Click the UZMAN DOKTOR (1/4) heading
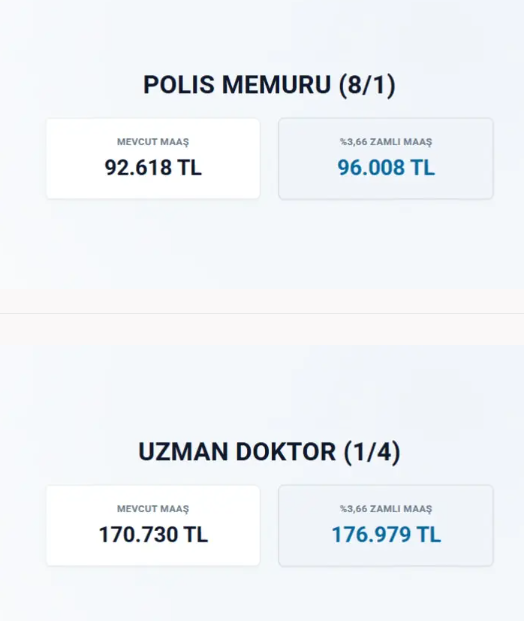Image resolution: width=524 pixels, height=621 pixels. 269,452
